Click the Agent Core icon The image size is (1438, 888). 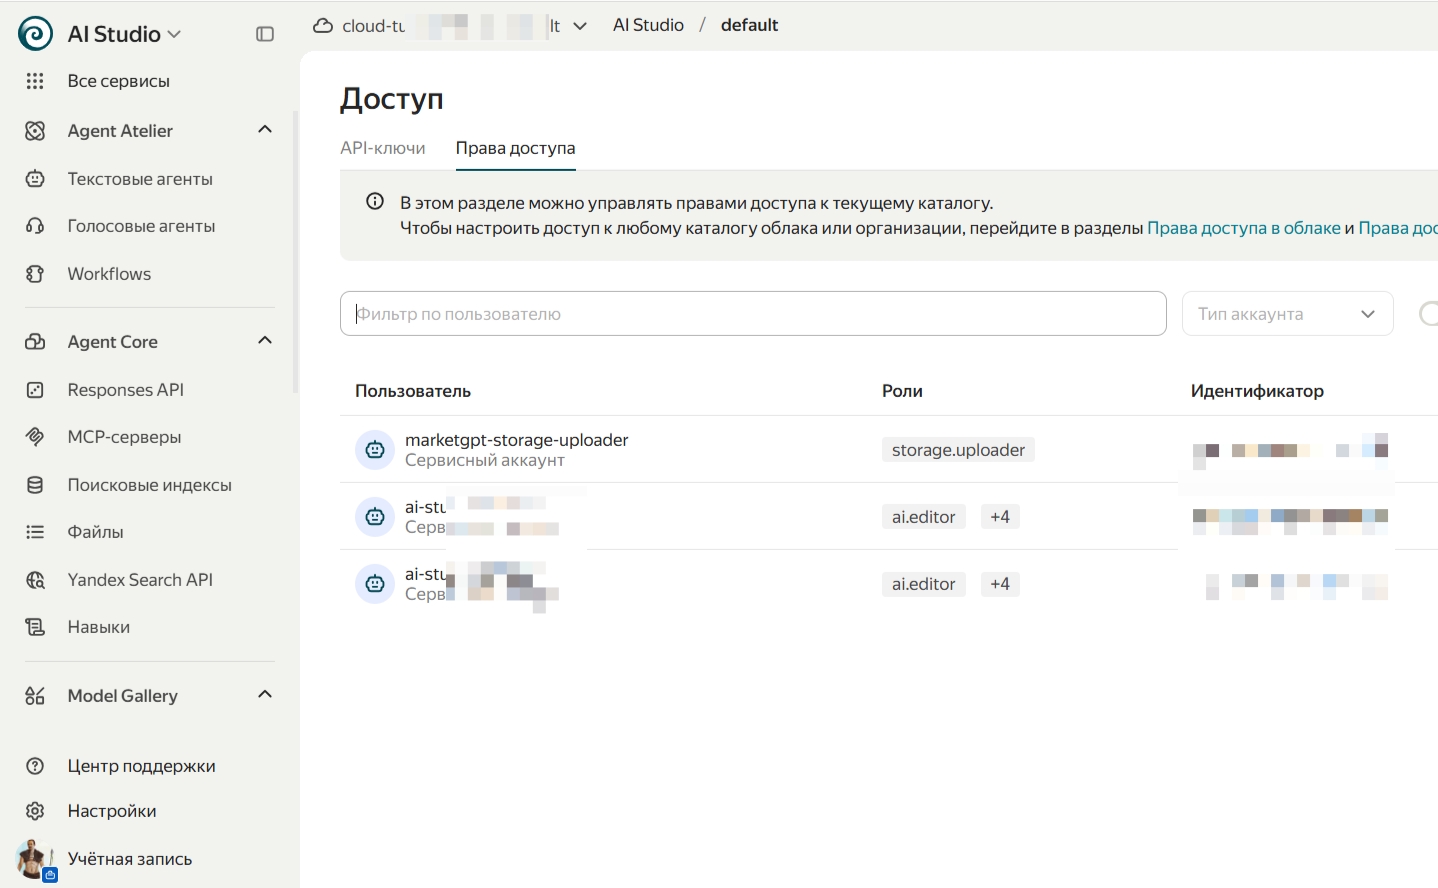coord(35,342)
